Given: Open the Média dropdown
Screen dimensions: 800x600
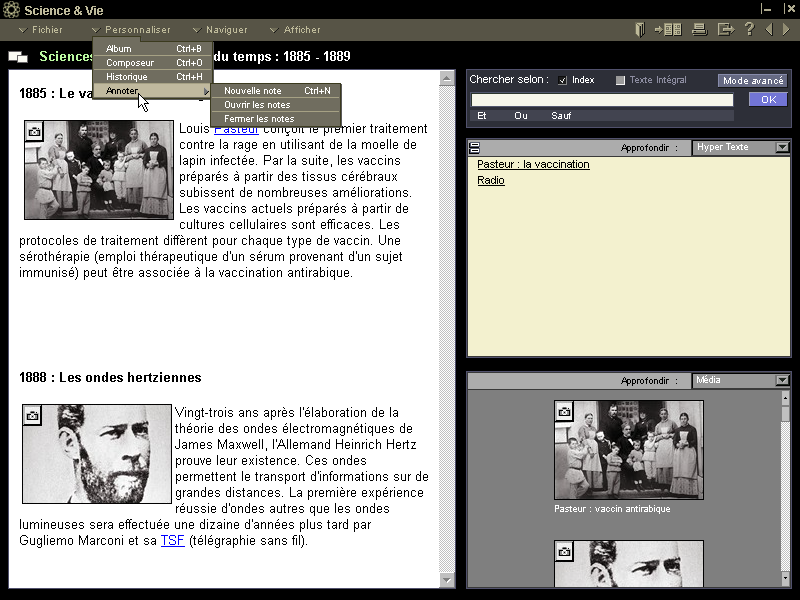Looking at the screenshot, I should pyautogui.click(x=782, y=381).
